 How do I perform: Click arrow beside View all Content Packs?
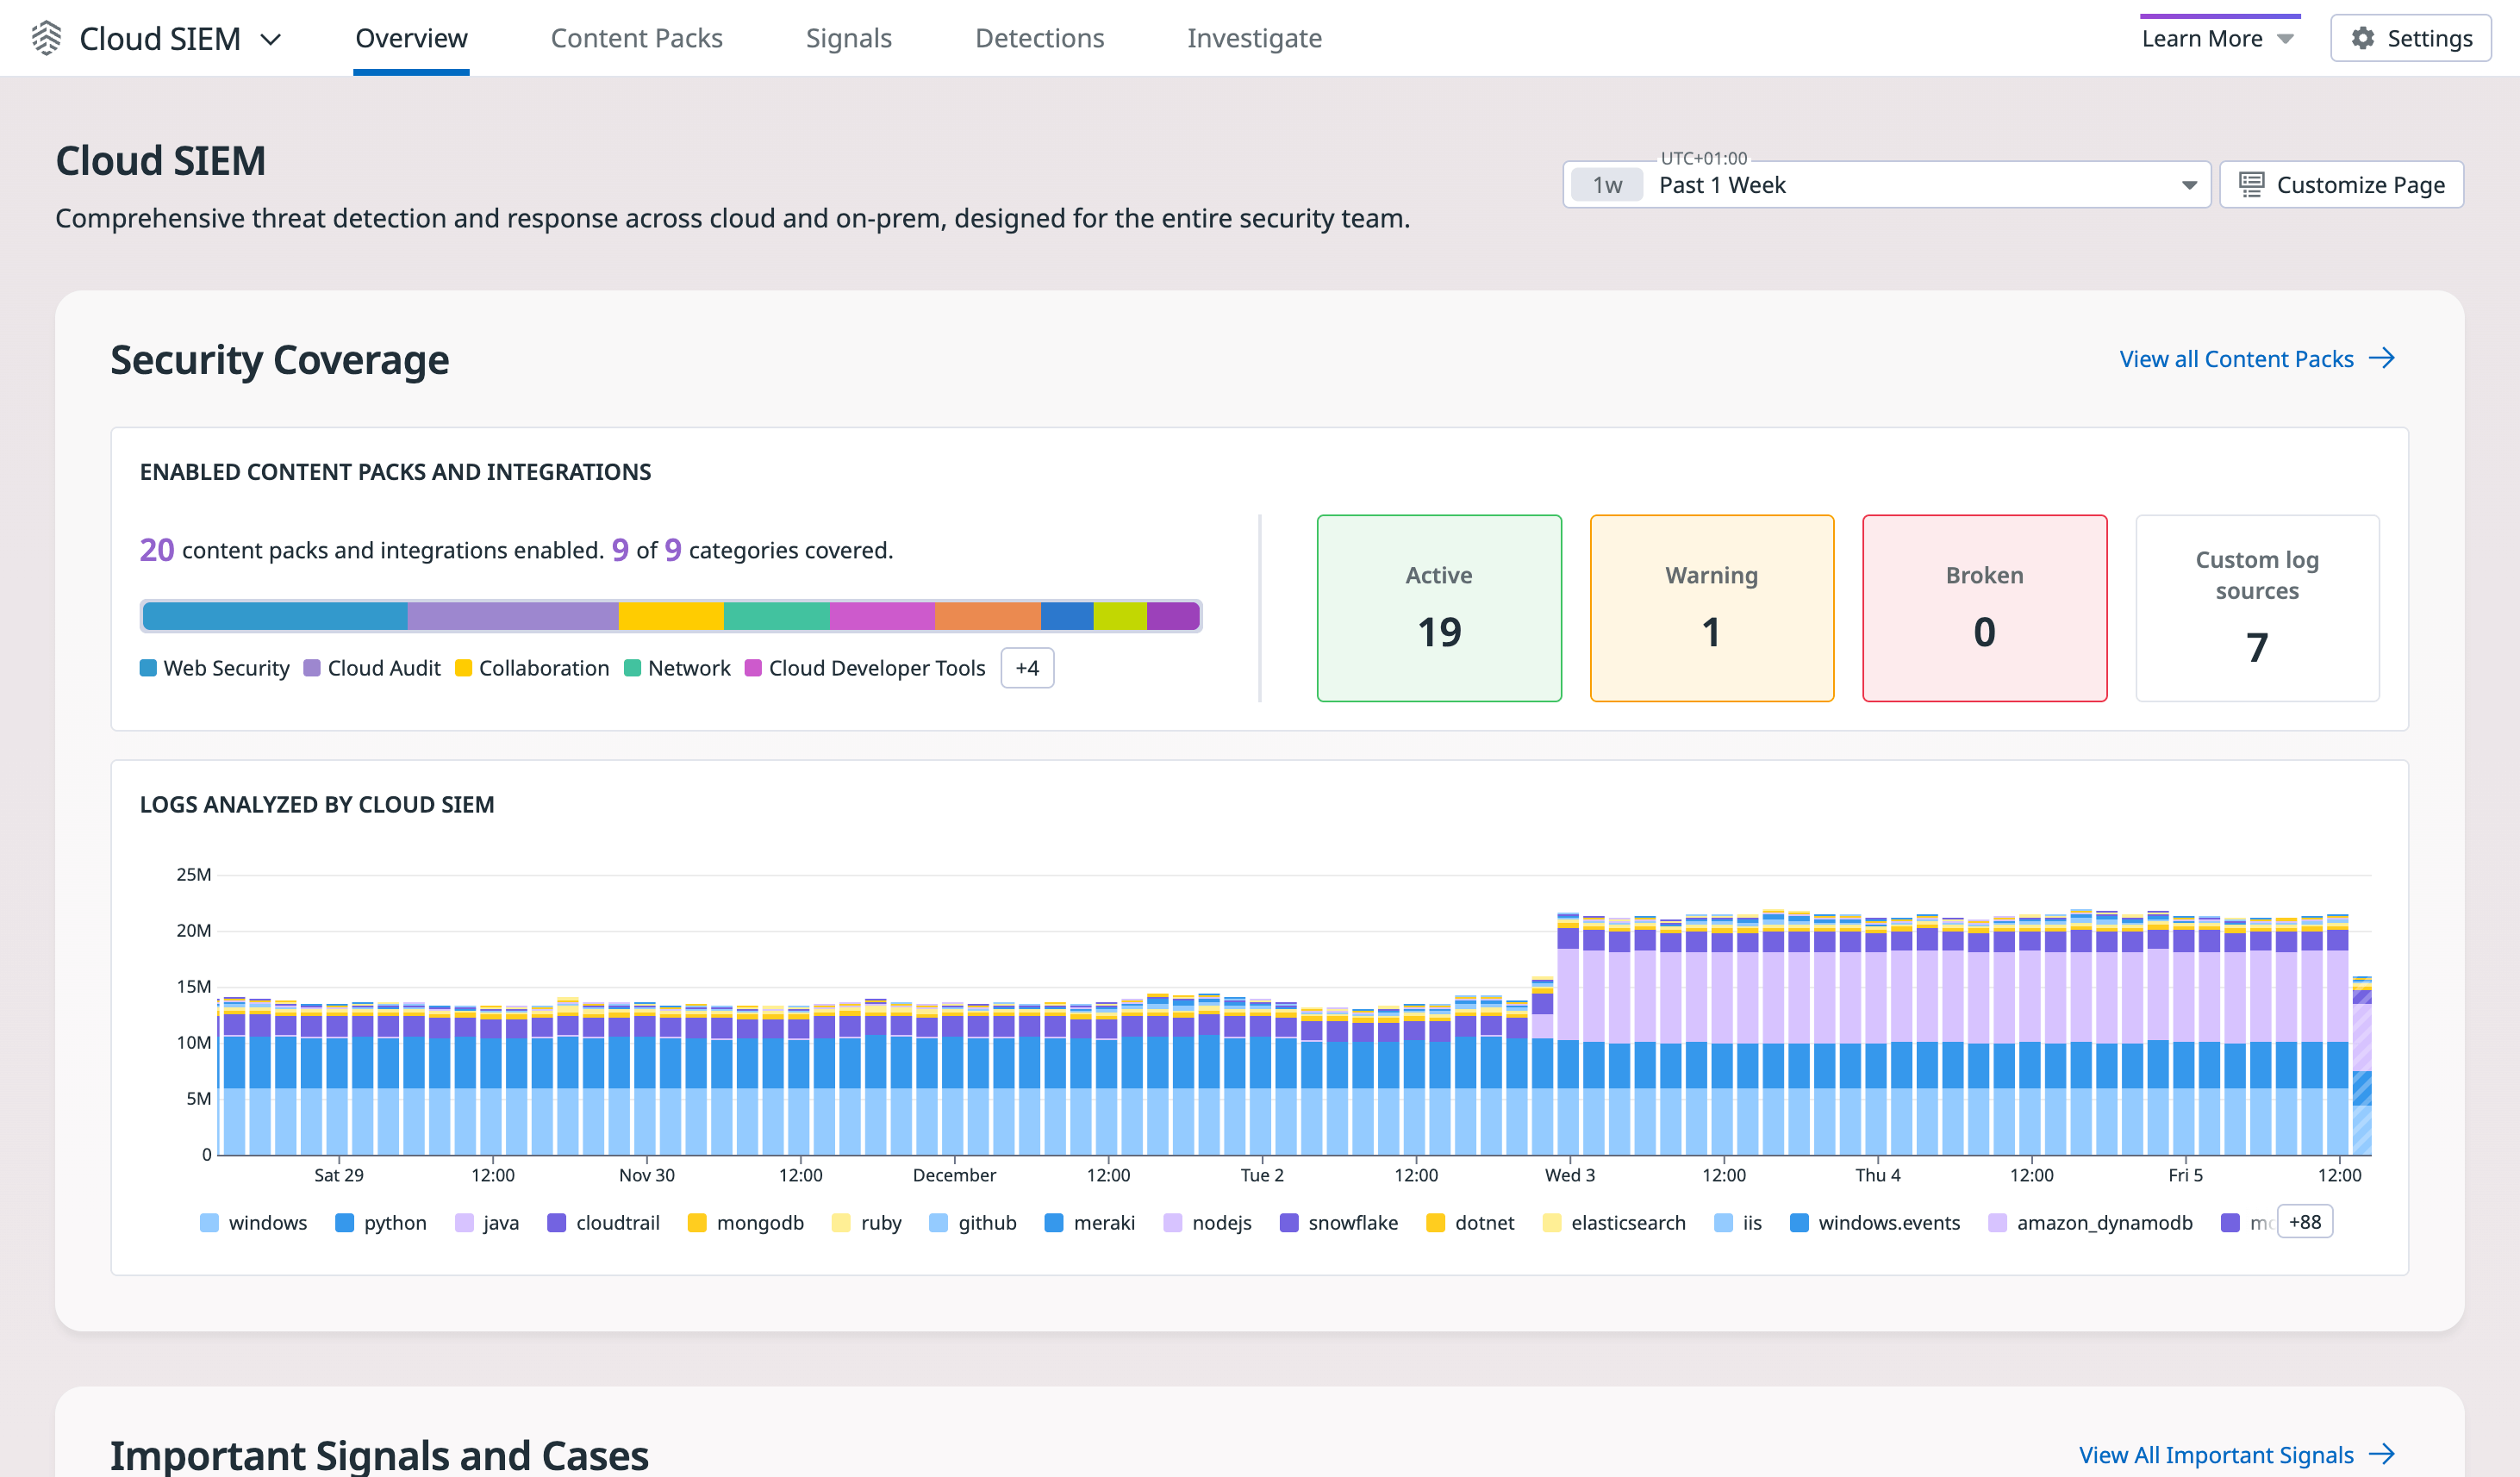(x=2383, y=358)
